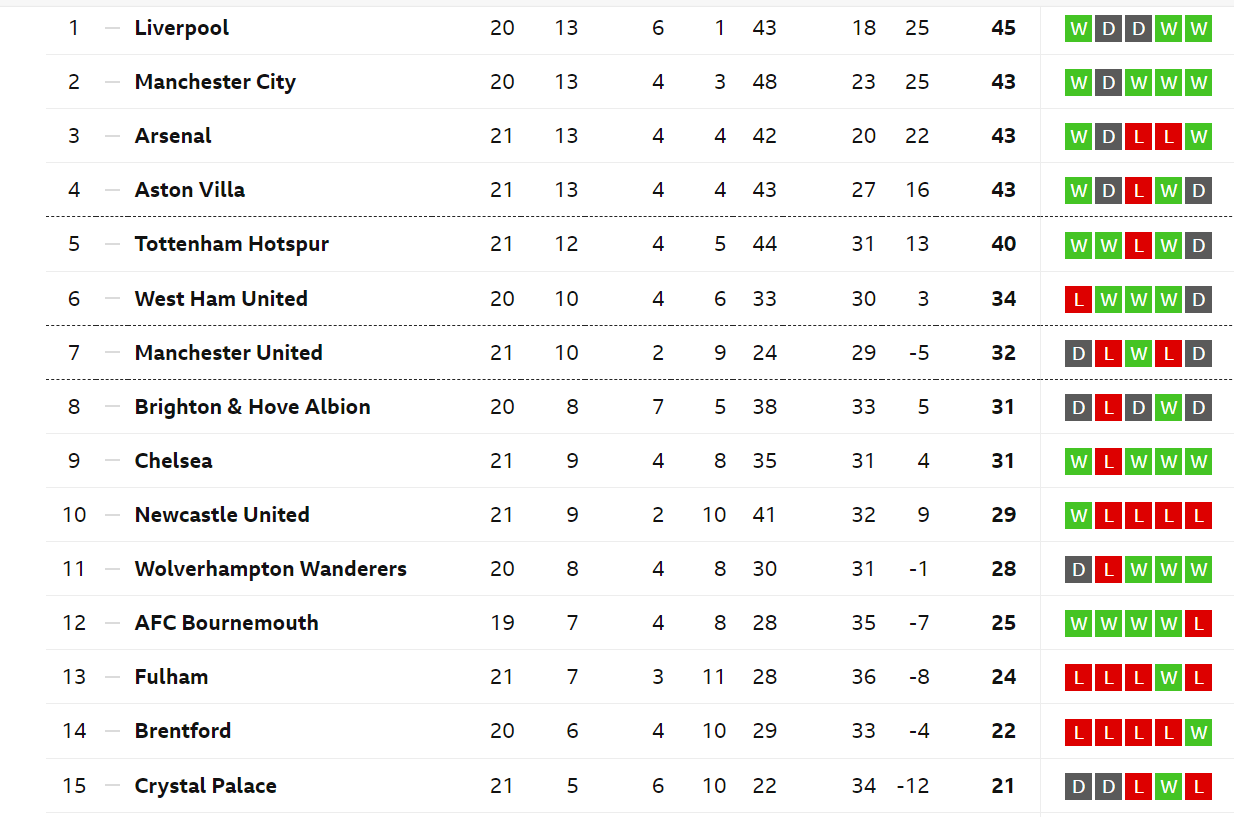Image resolution: width=1234 pixels, height=817 pixels.
Task: Open Tottenham Hotspur team page
Action: [x=232, y=244]
